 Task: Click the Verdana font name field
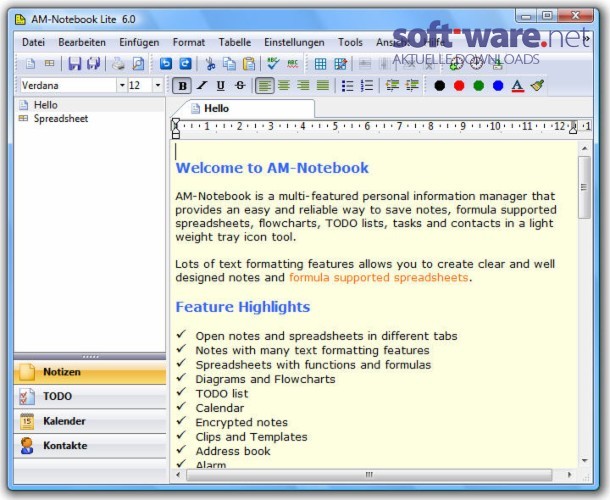click(68, 85)
